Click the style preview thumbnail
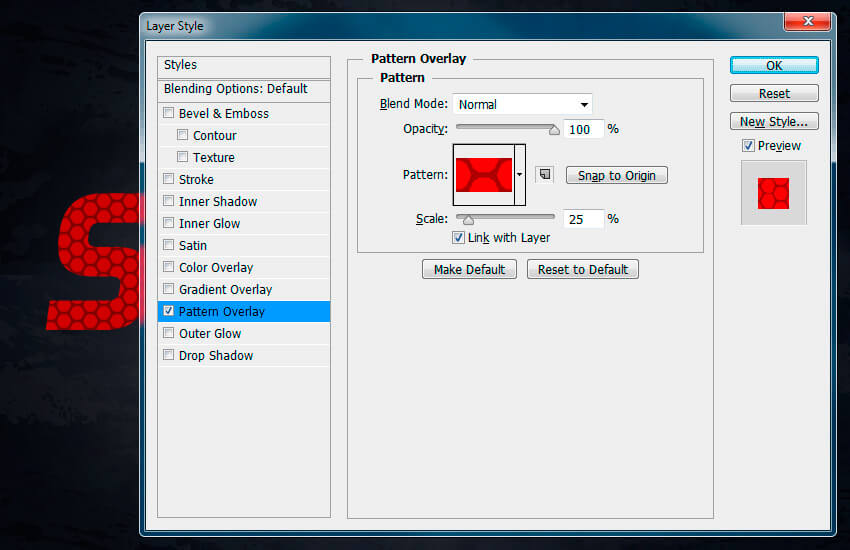This screenshot has height=550, width=850. point(774,193)
